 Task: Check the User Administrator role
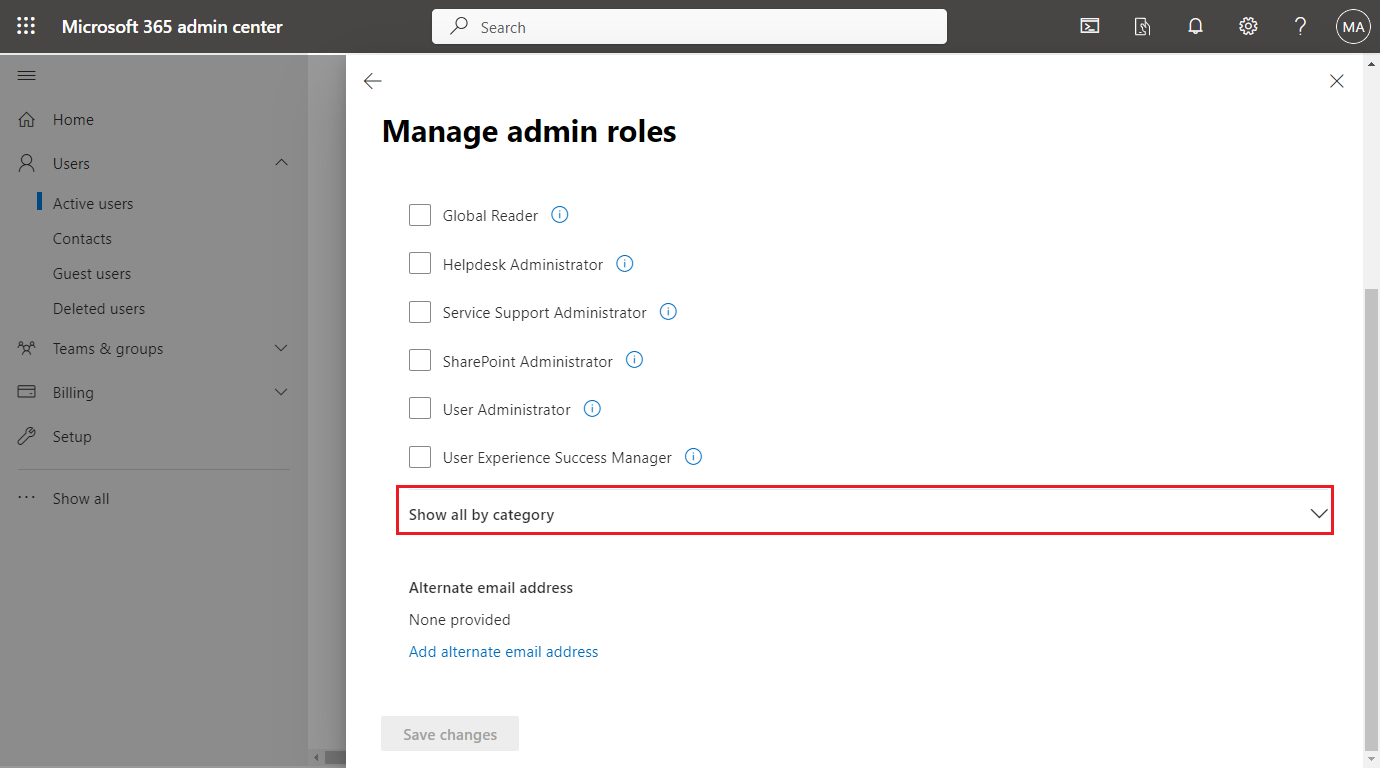pos(420,408)
